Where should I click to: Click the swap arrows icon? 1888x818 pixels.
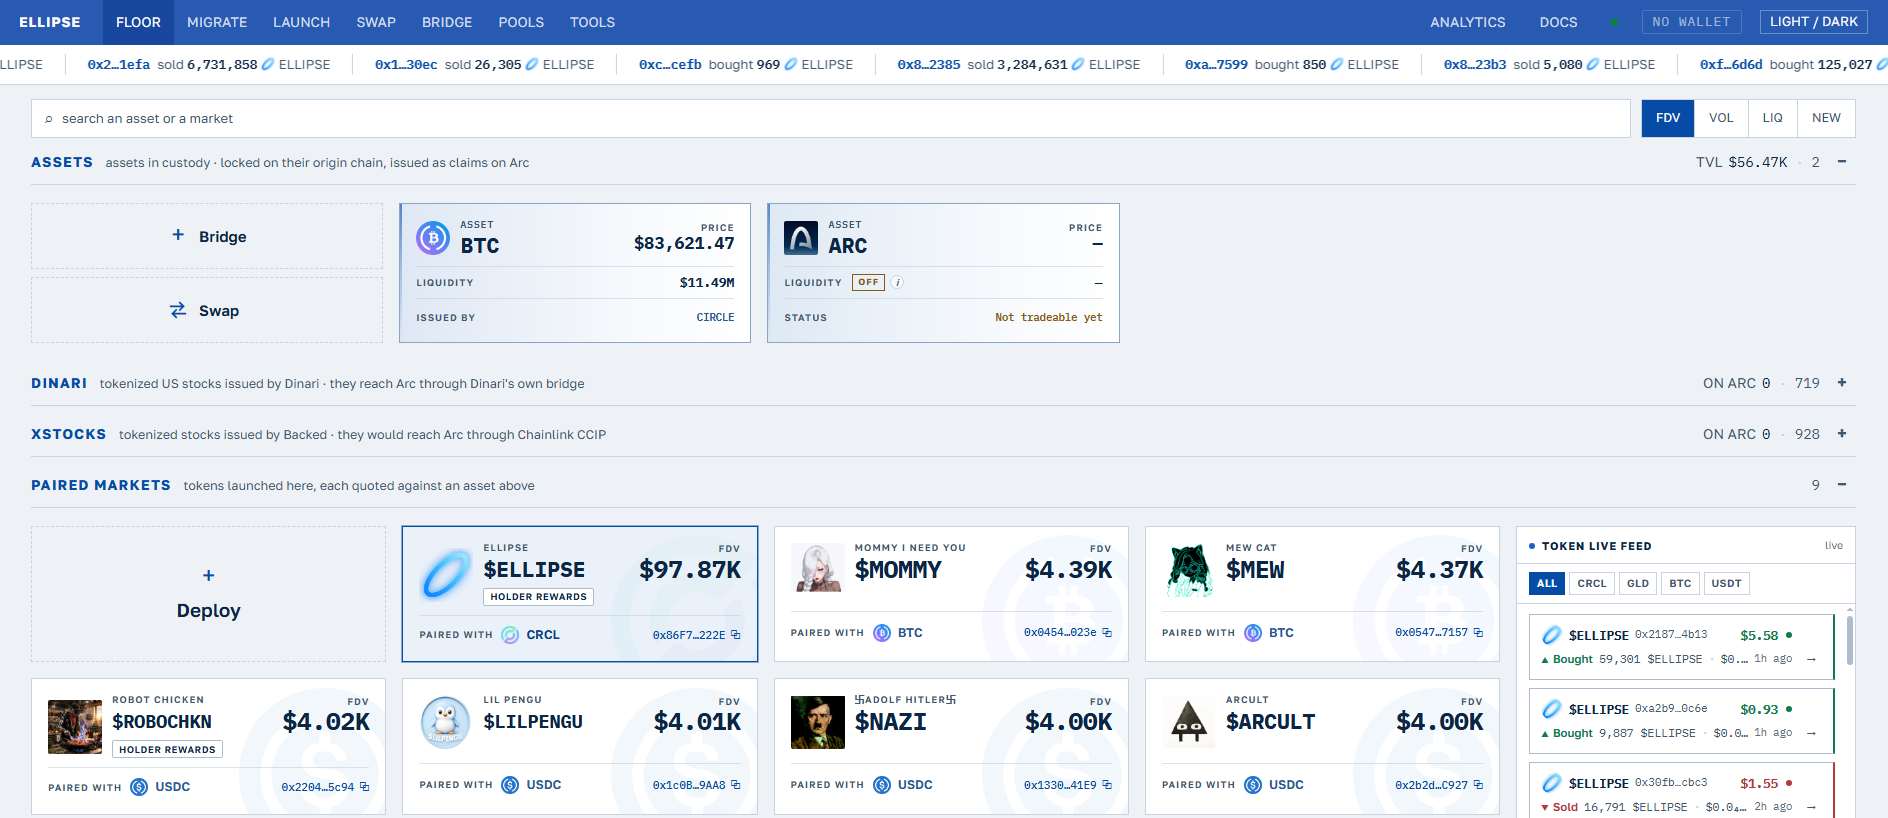(x=178, y=310)
